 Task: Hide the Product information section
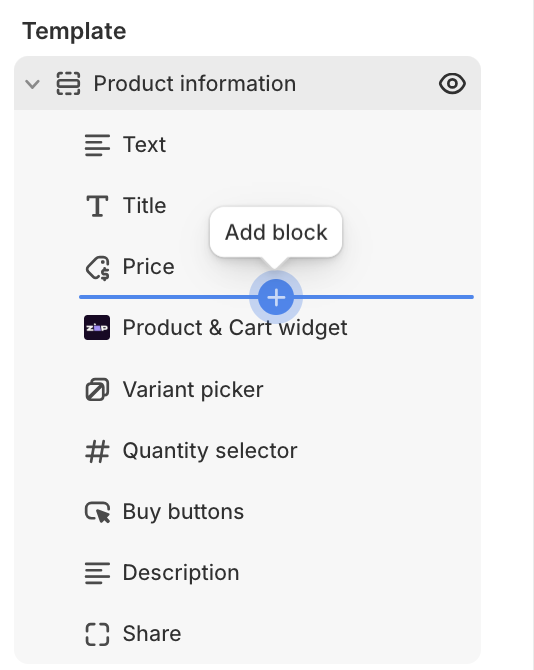click(452, 83)
